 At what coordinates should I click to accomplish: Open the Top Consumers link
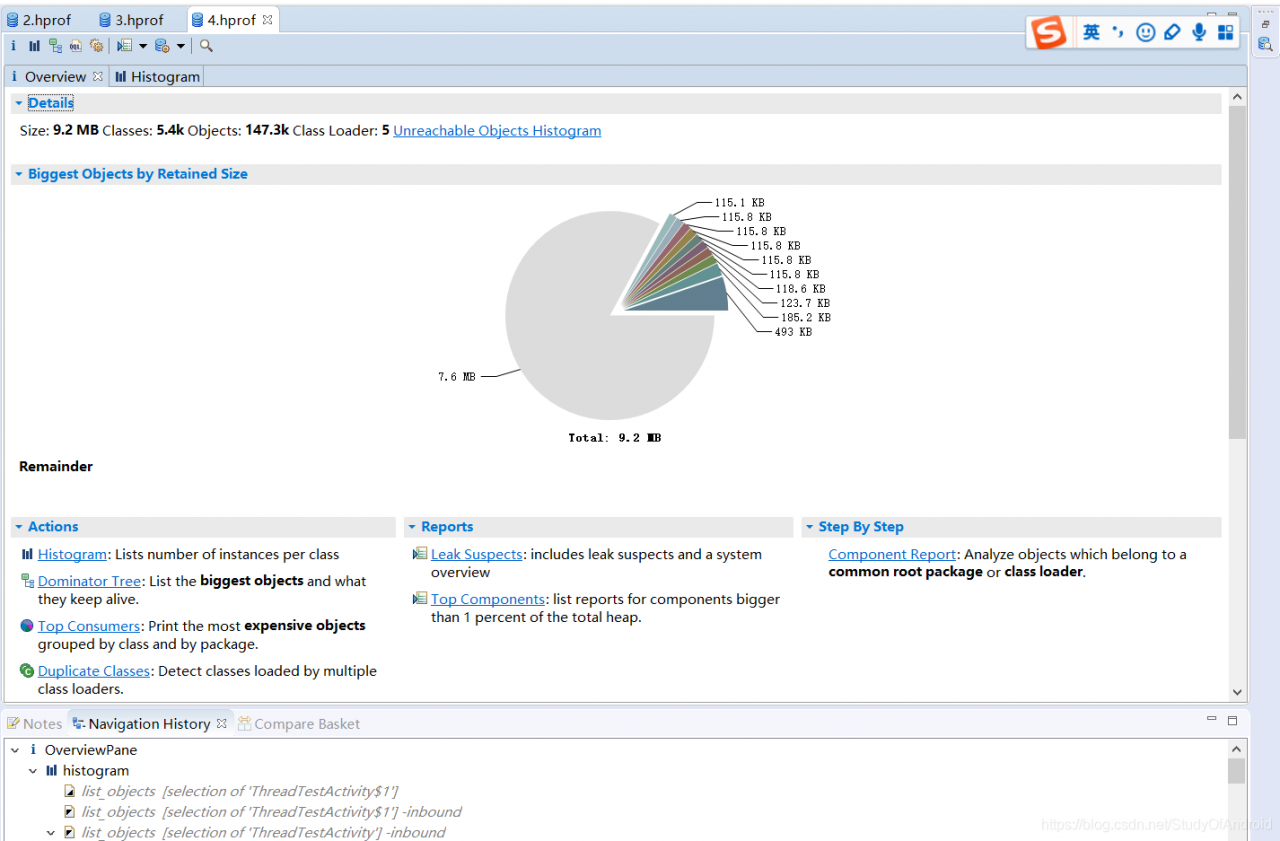(x=89, y=626)
